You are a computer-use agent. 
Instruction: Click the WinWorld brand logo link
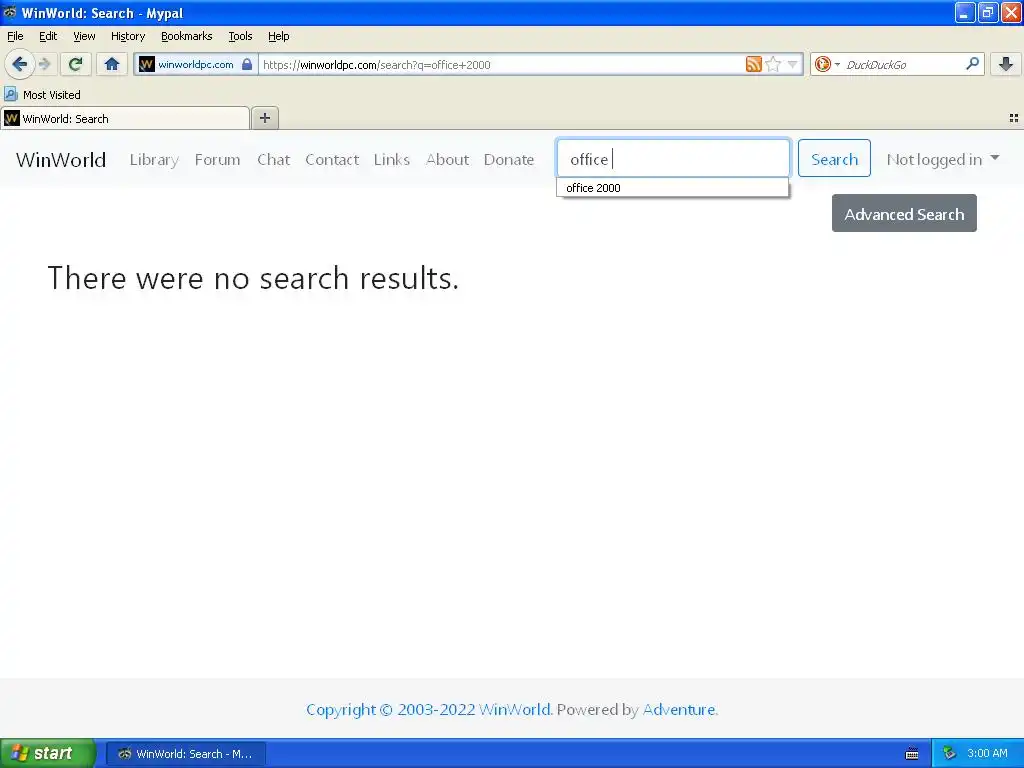pyautogui.click(x=61, y=159)
